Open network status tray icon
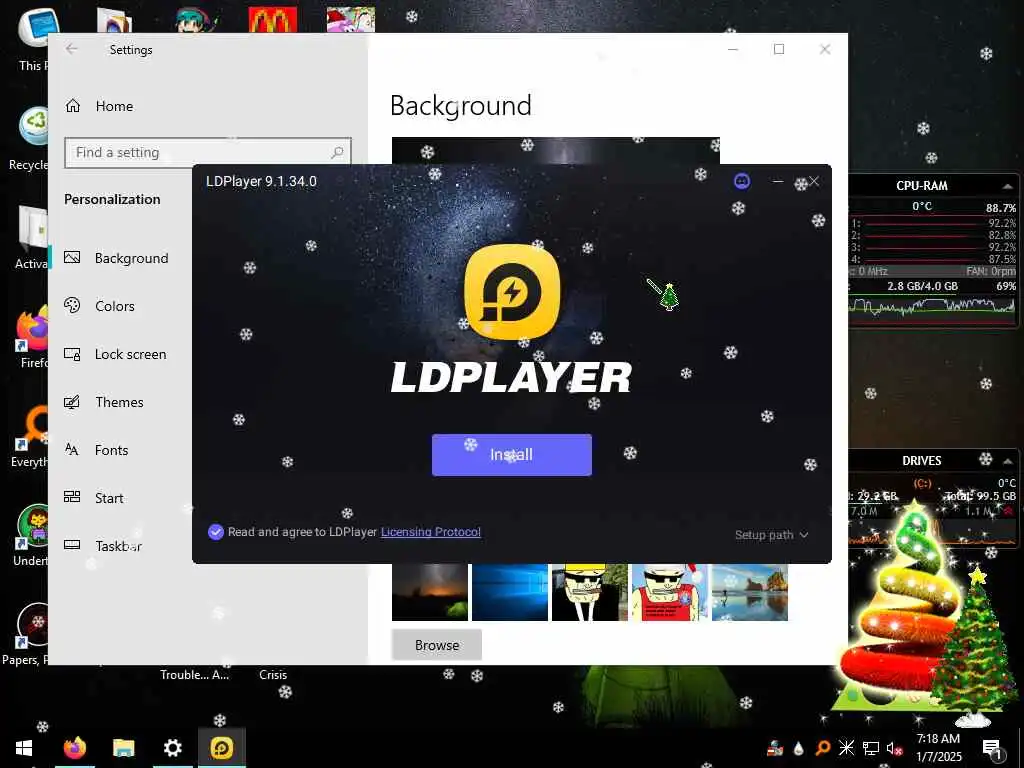 [x=870, y=748]
